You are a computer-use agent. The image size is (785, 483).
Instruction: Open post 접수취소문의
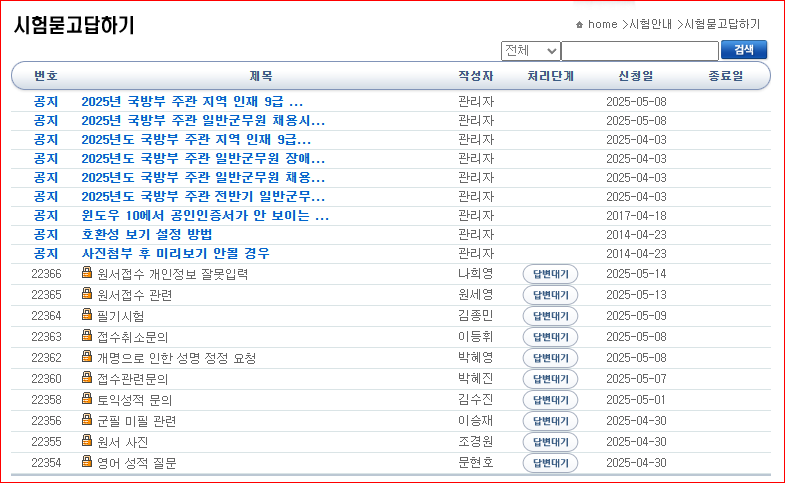point(133,337)
